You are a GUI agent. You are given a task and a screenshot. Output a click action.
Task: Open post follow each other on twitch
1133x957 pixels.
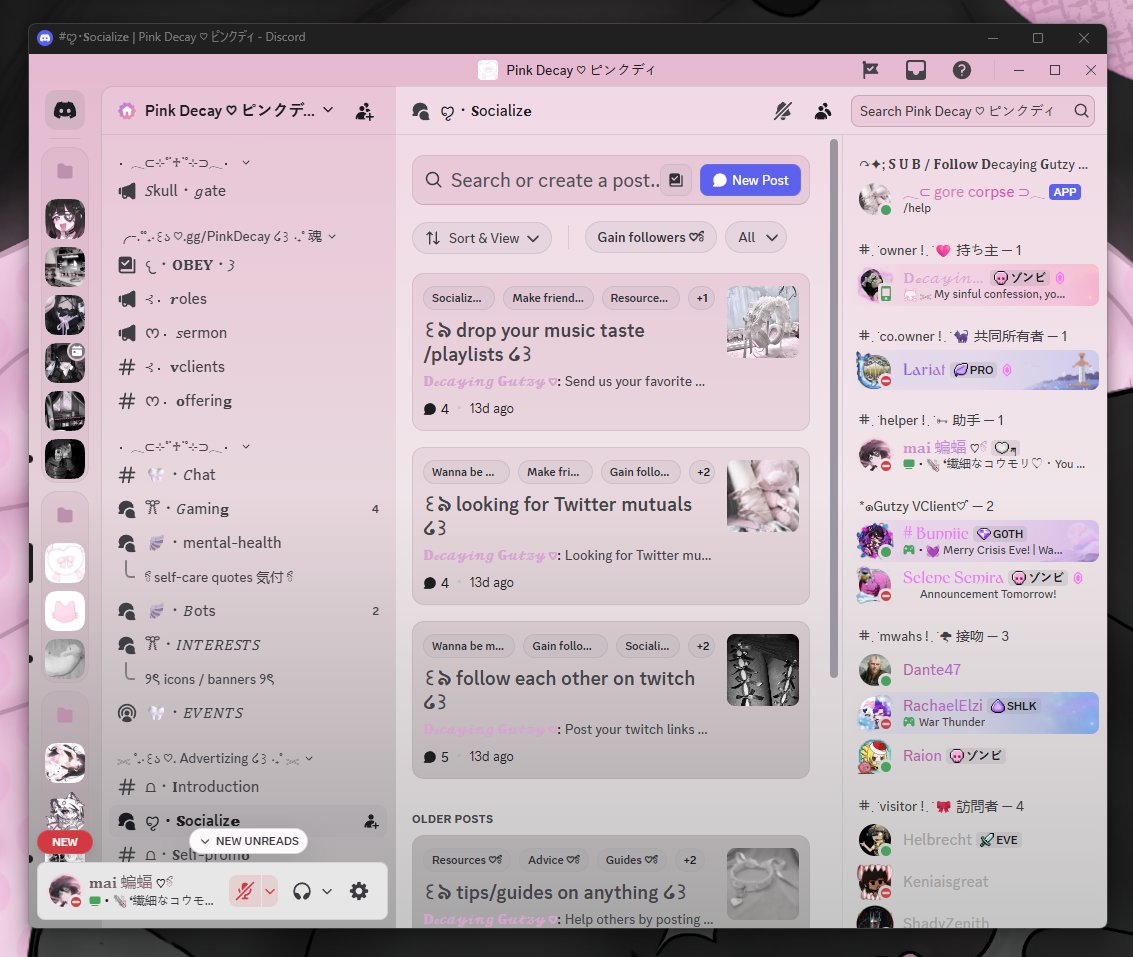pyautogui.click(x=611, y=700)
